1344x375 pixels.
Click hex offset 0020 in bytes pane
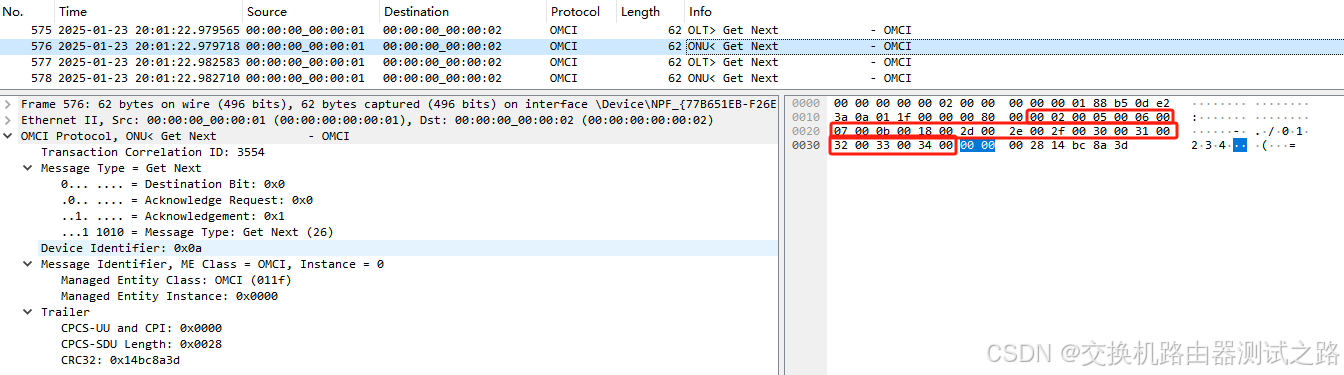pyautogui.click(x=805, y=132)
